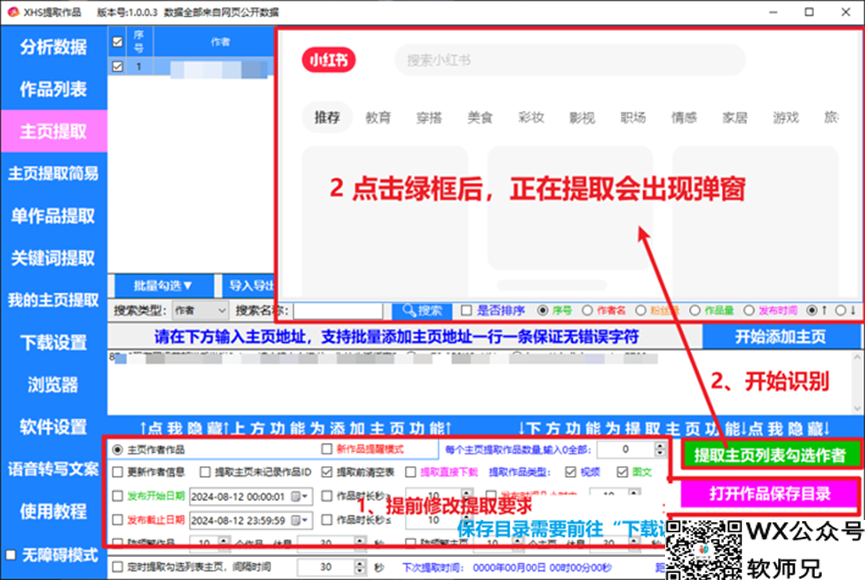Click the 搜索小红书 search field
Image resolution: width=865 pixels, height=580 pixels.
570,60
